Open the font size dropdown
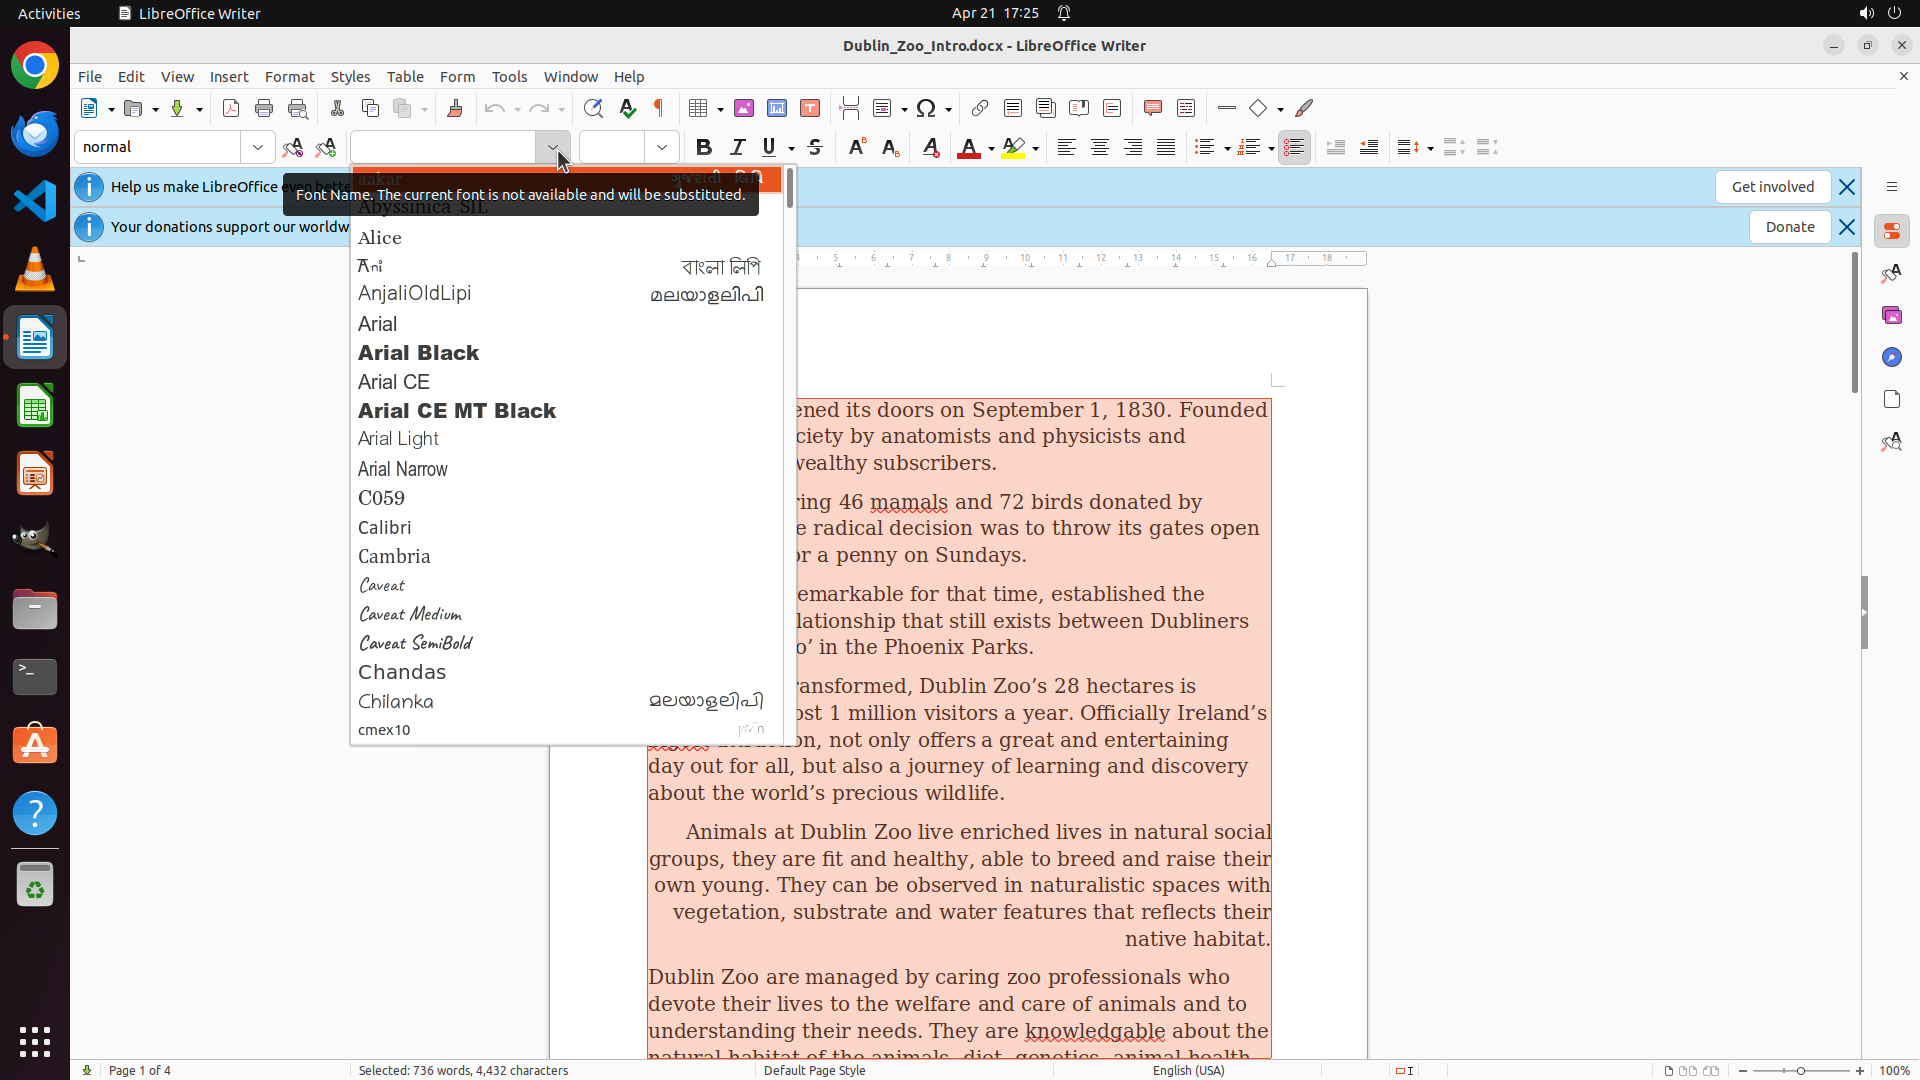1920x1080 pixels. click(662, 147)
